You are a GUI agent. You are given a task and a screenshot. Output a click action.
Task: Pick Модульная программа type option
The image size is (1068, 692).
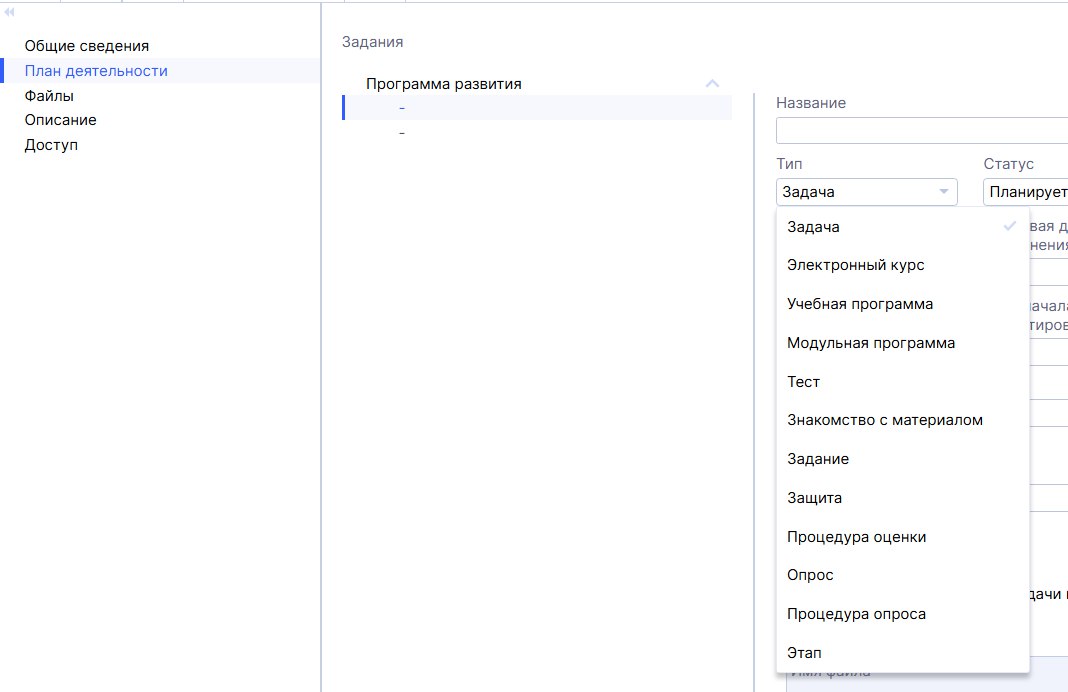pos(871,343)
